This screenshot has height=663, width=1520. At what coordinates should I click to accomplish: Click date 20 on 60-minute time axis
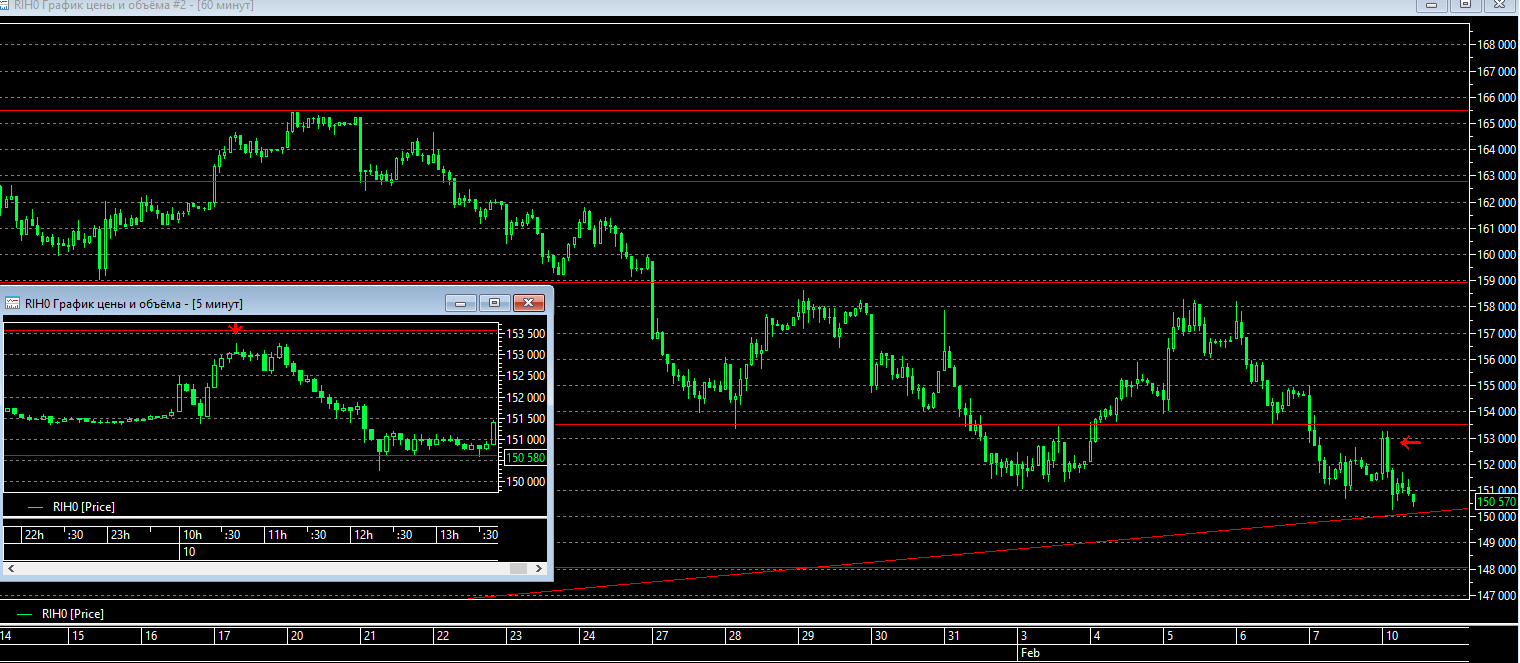tap(296, 636)
